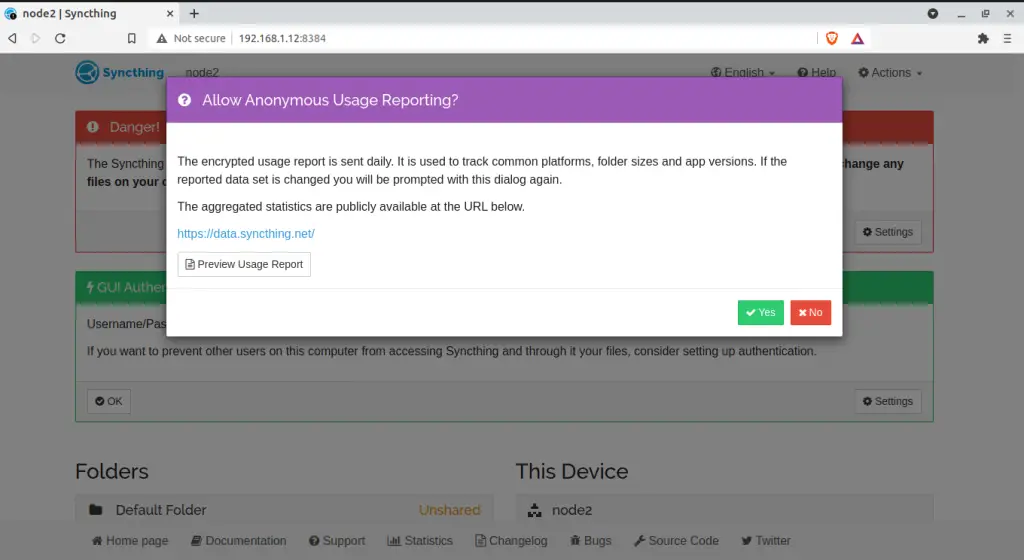This screenshot has height=560, width=1024.
Task: Close the node2 Syncthing tab
Action: click(x=170, y=14)
